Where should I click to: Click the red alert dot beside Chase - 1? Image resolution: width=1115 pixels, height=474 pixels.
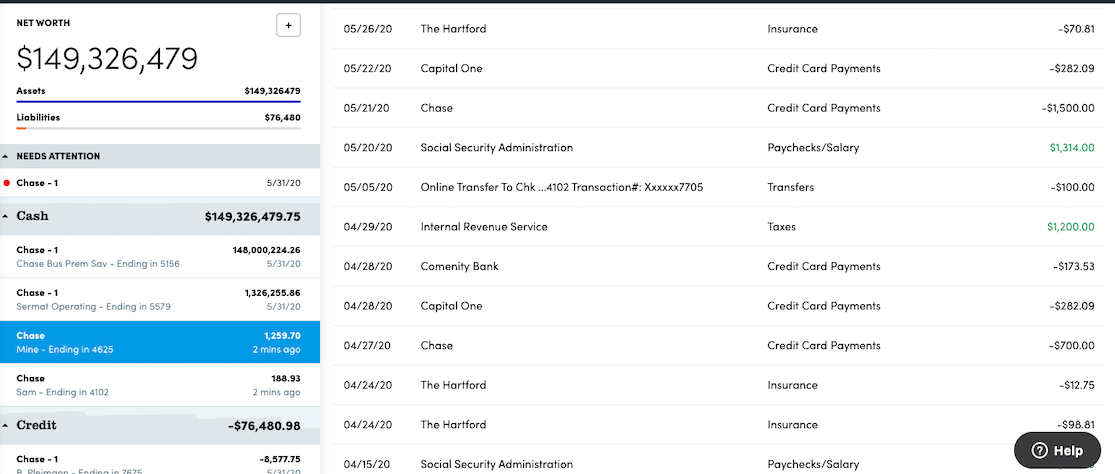pyautogui.click(x=7, y=183)
